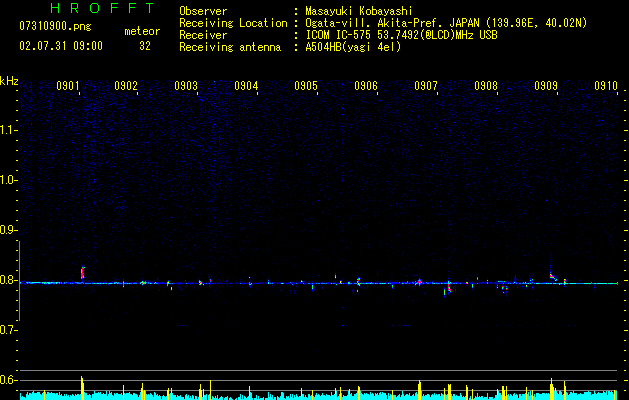
Task: Click the 'Receiving Location' label
Action: pyautogui.click(x=233, y=24)
